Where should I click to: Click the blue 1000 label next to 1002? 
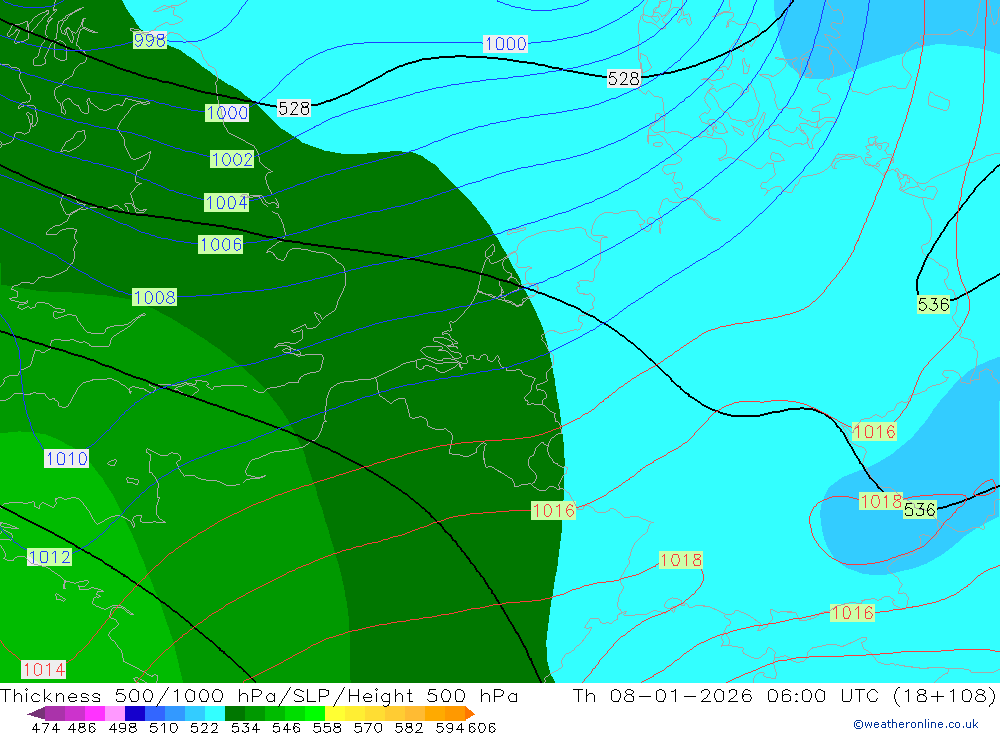coord(227,113)
